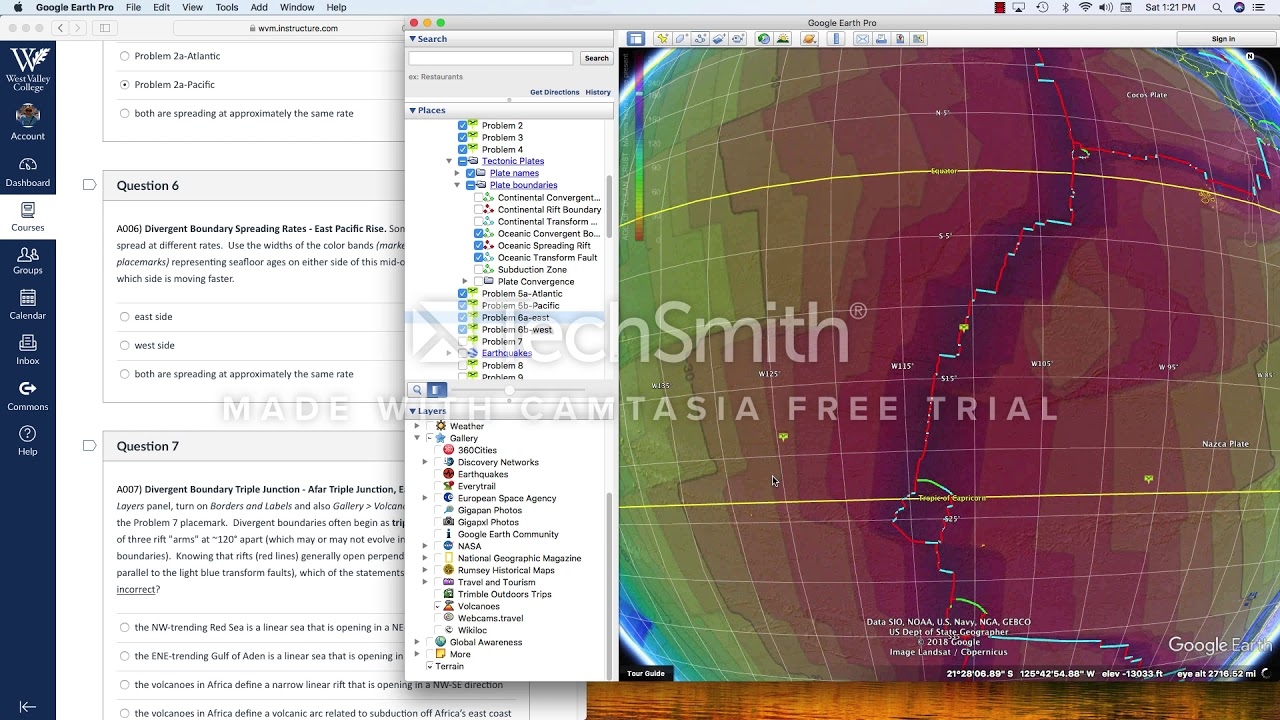Screen dimensions: 1280x720
Task: Click the planet switcher icon
Action: click(x=809, y=39)
